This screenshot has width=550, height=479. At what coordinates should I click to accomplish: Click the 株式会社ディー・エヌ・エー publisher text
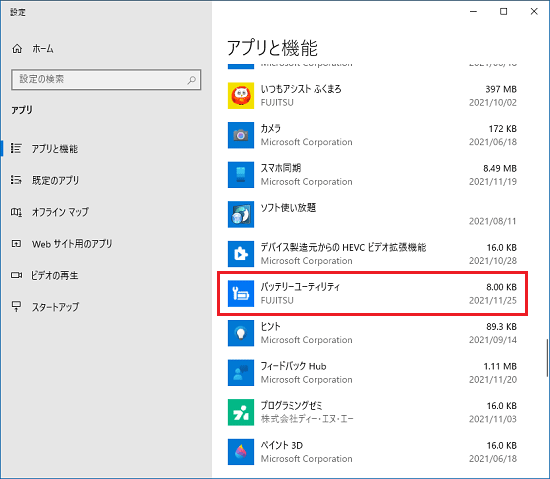coord(307,419)
